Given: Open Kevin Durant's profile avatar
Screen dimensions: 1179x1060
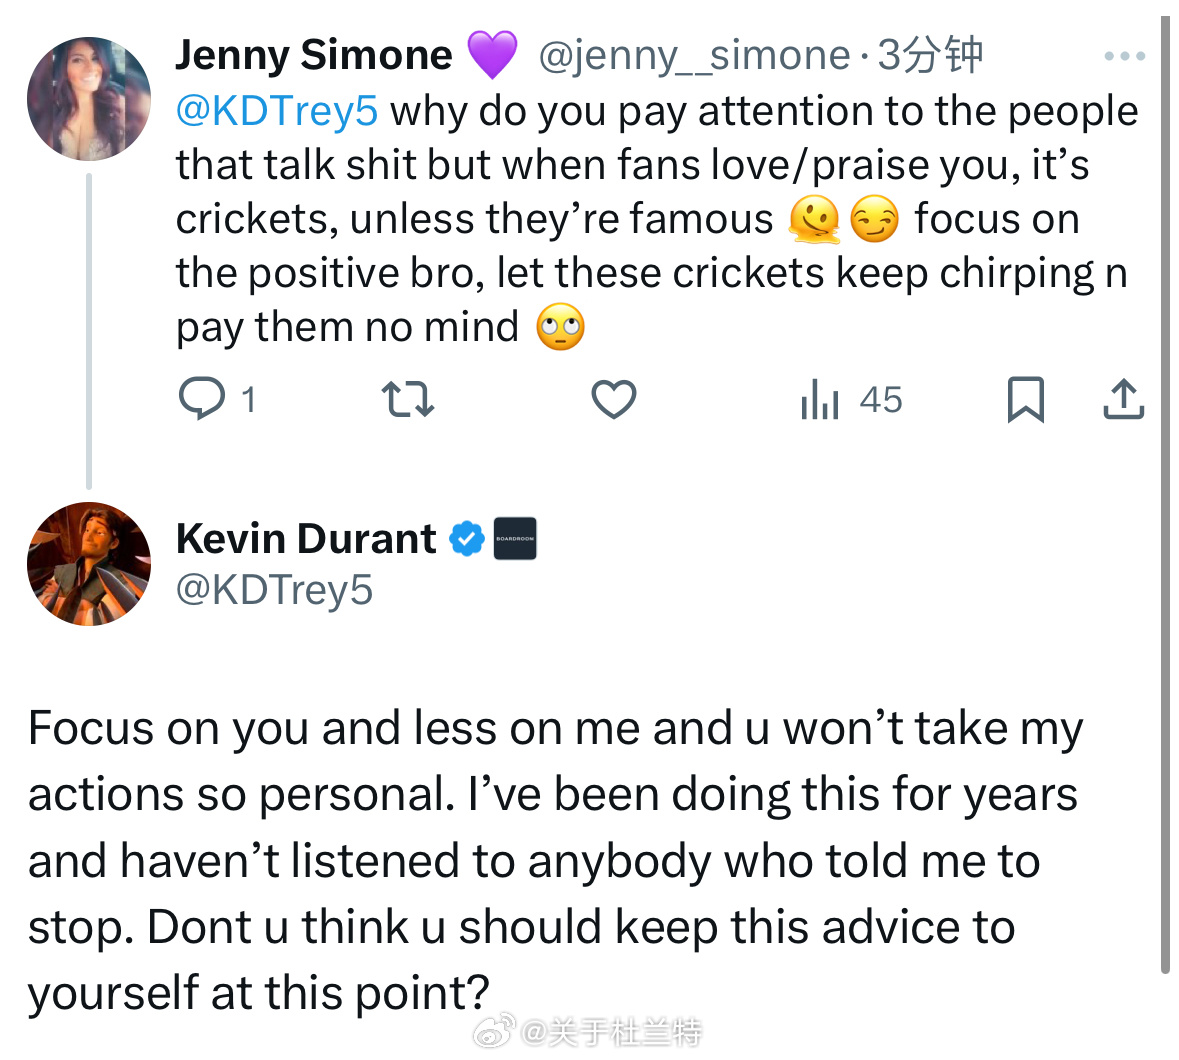Looking at the screenshot, I should (x=89, y=564).
